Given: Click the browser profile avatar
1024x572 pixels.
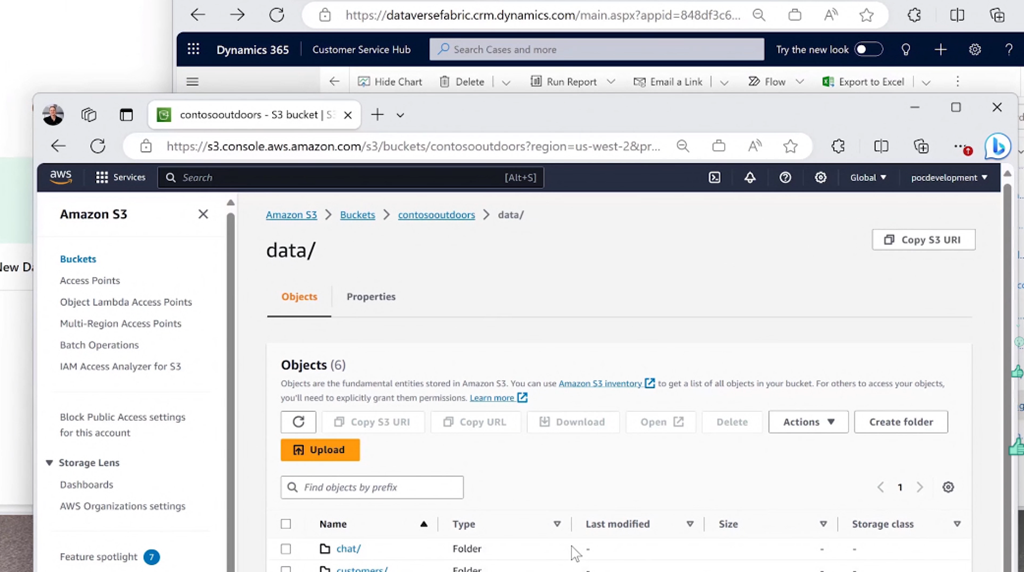Looking at the screenshot, I should coord(53,115).
